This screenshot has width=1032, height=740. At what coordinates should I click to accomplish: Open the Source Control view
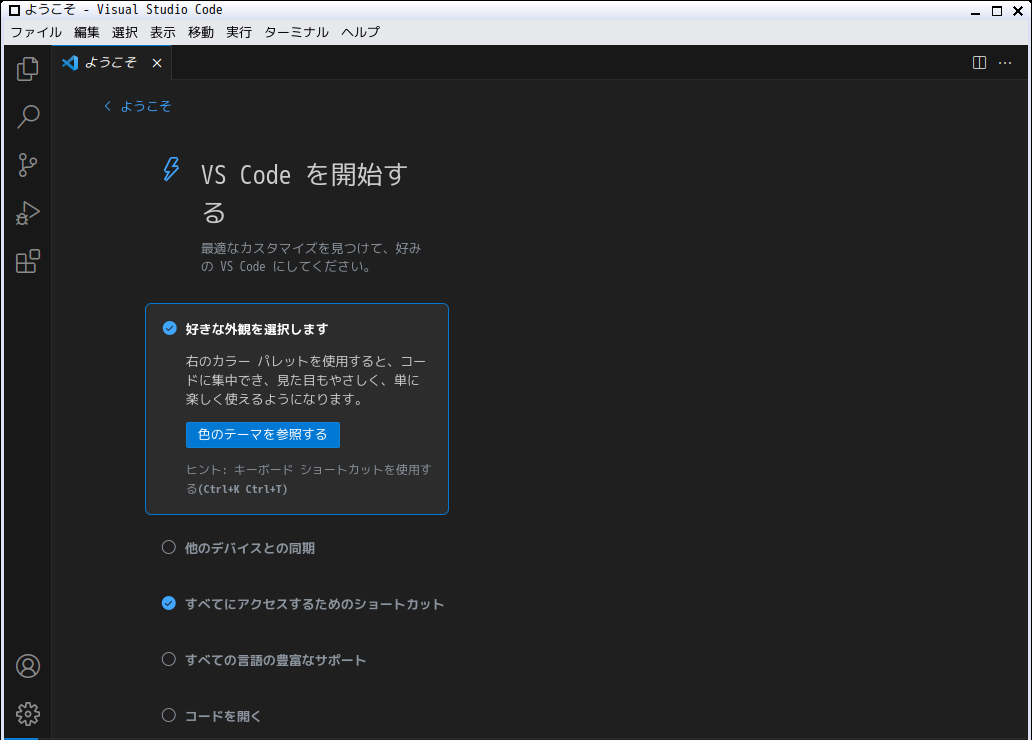pyautogui.click(x=28, y=165)
